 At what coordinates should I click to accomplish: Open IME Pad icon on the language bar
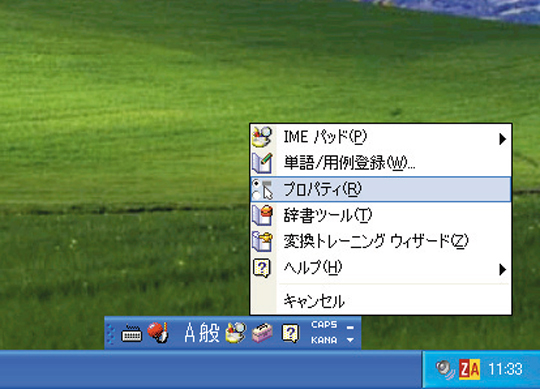pyautogui.click(x=236, y=333)
